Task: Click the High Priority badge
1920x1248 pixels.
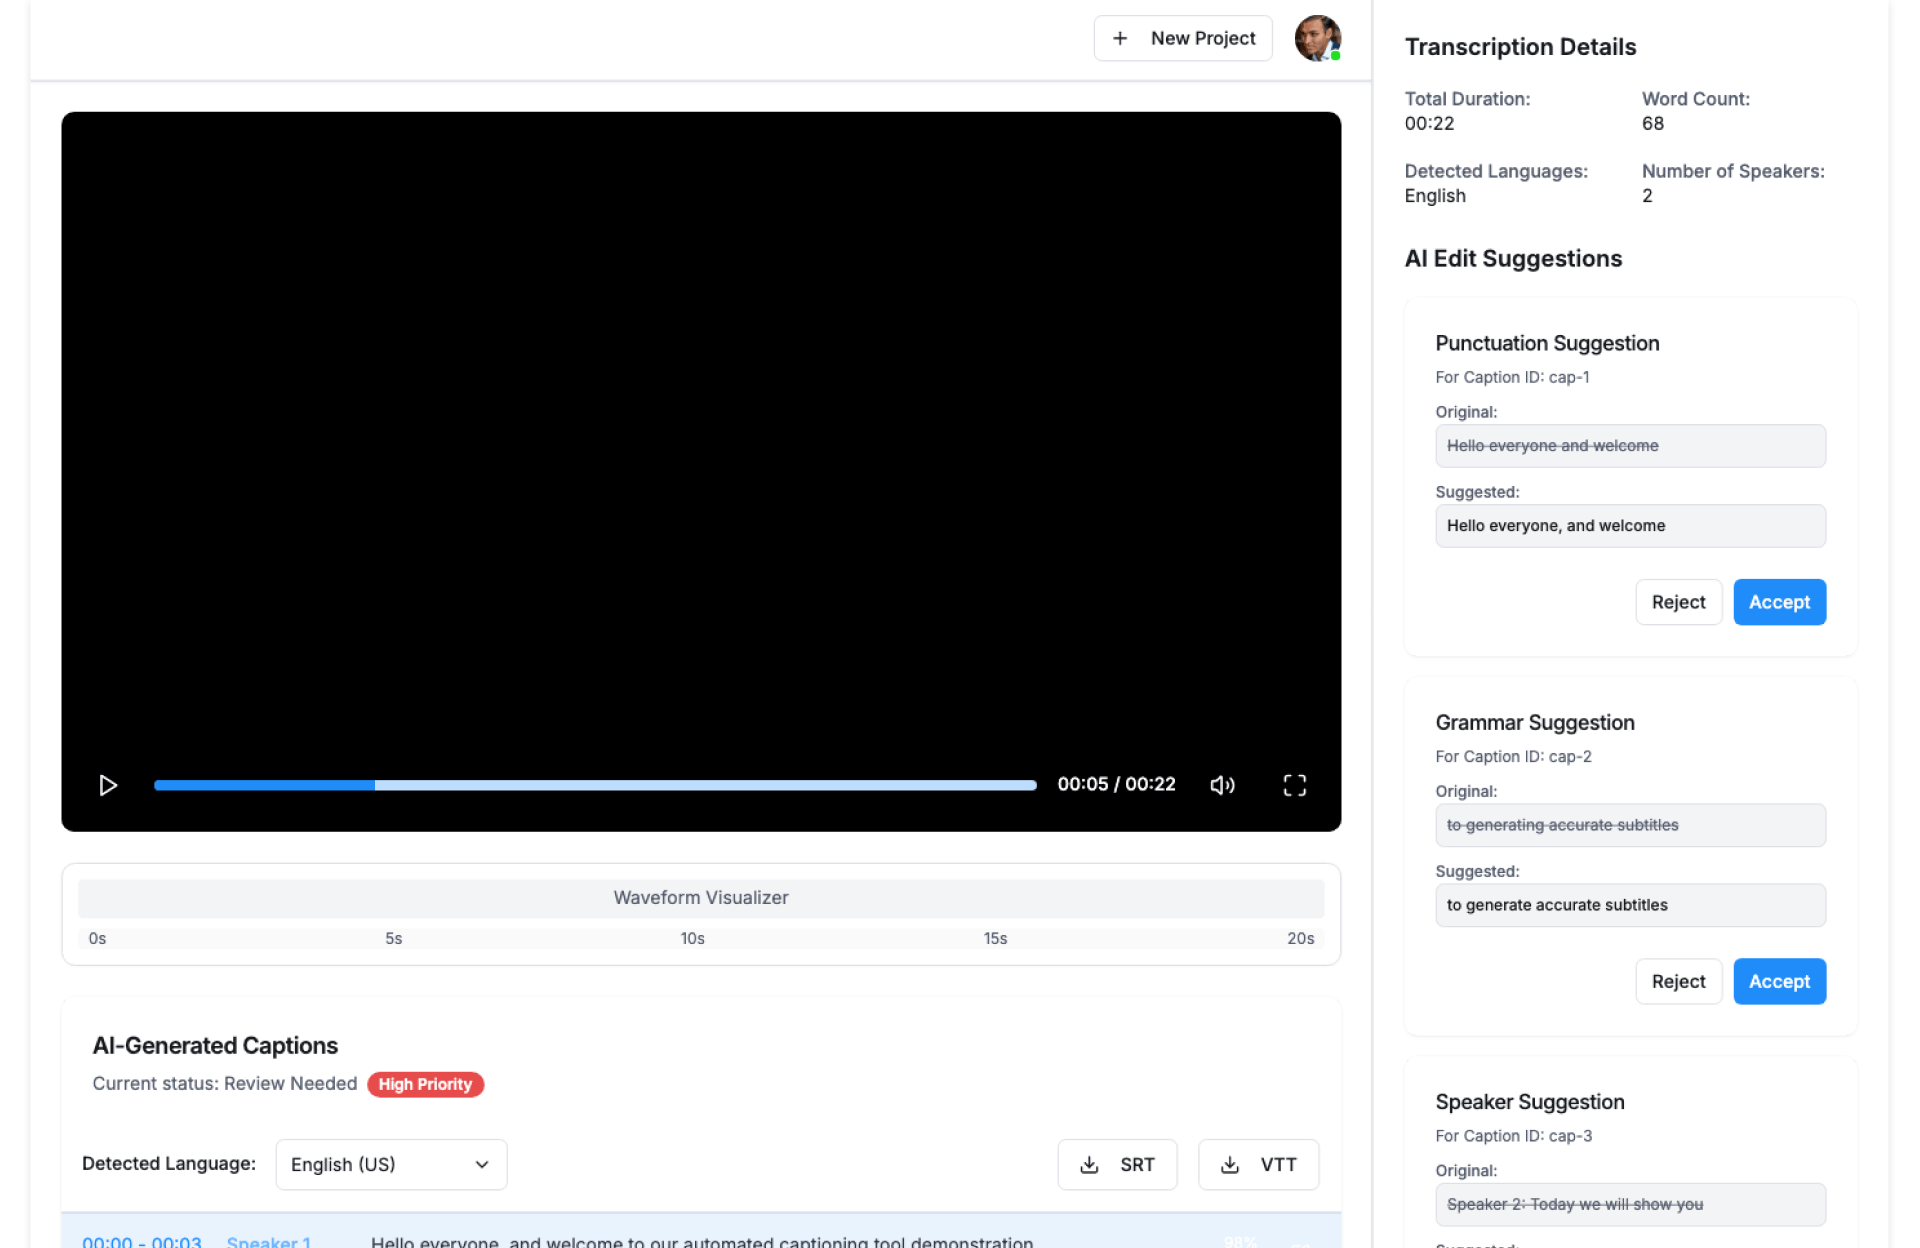Action: coord(425,1084)
